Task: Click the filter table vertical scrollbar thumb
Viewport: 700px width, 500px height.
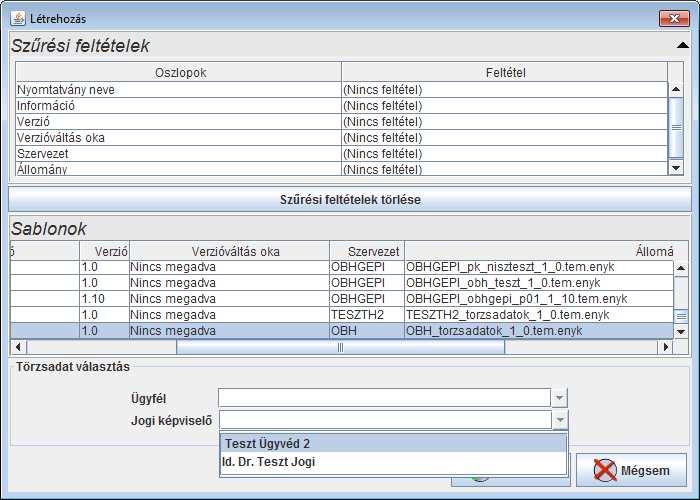Action: tap(676, 127)
